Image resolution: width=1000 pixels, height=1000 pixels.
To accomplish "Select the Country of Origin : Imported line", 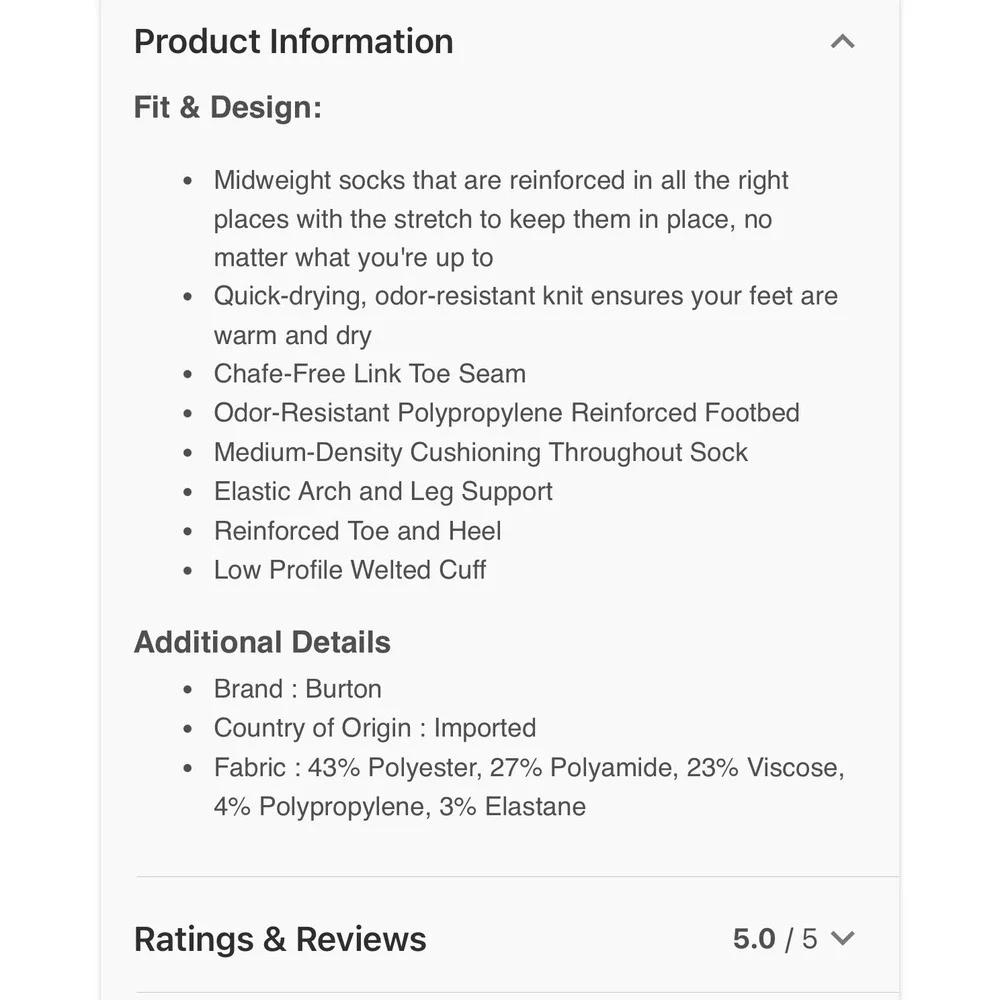I will pos(375,728).
